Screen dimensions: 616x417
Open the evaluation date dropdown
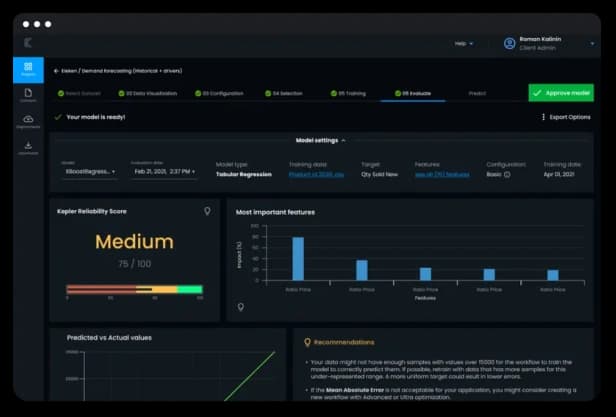tap(163, 172)
